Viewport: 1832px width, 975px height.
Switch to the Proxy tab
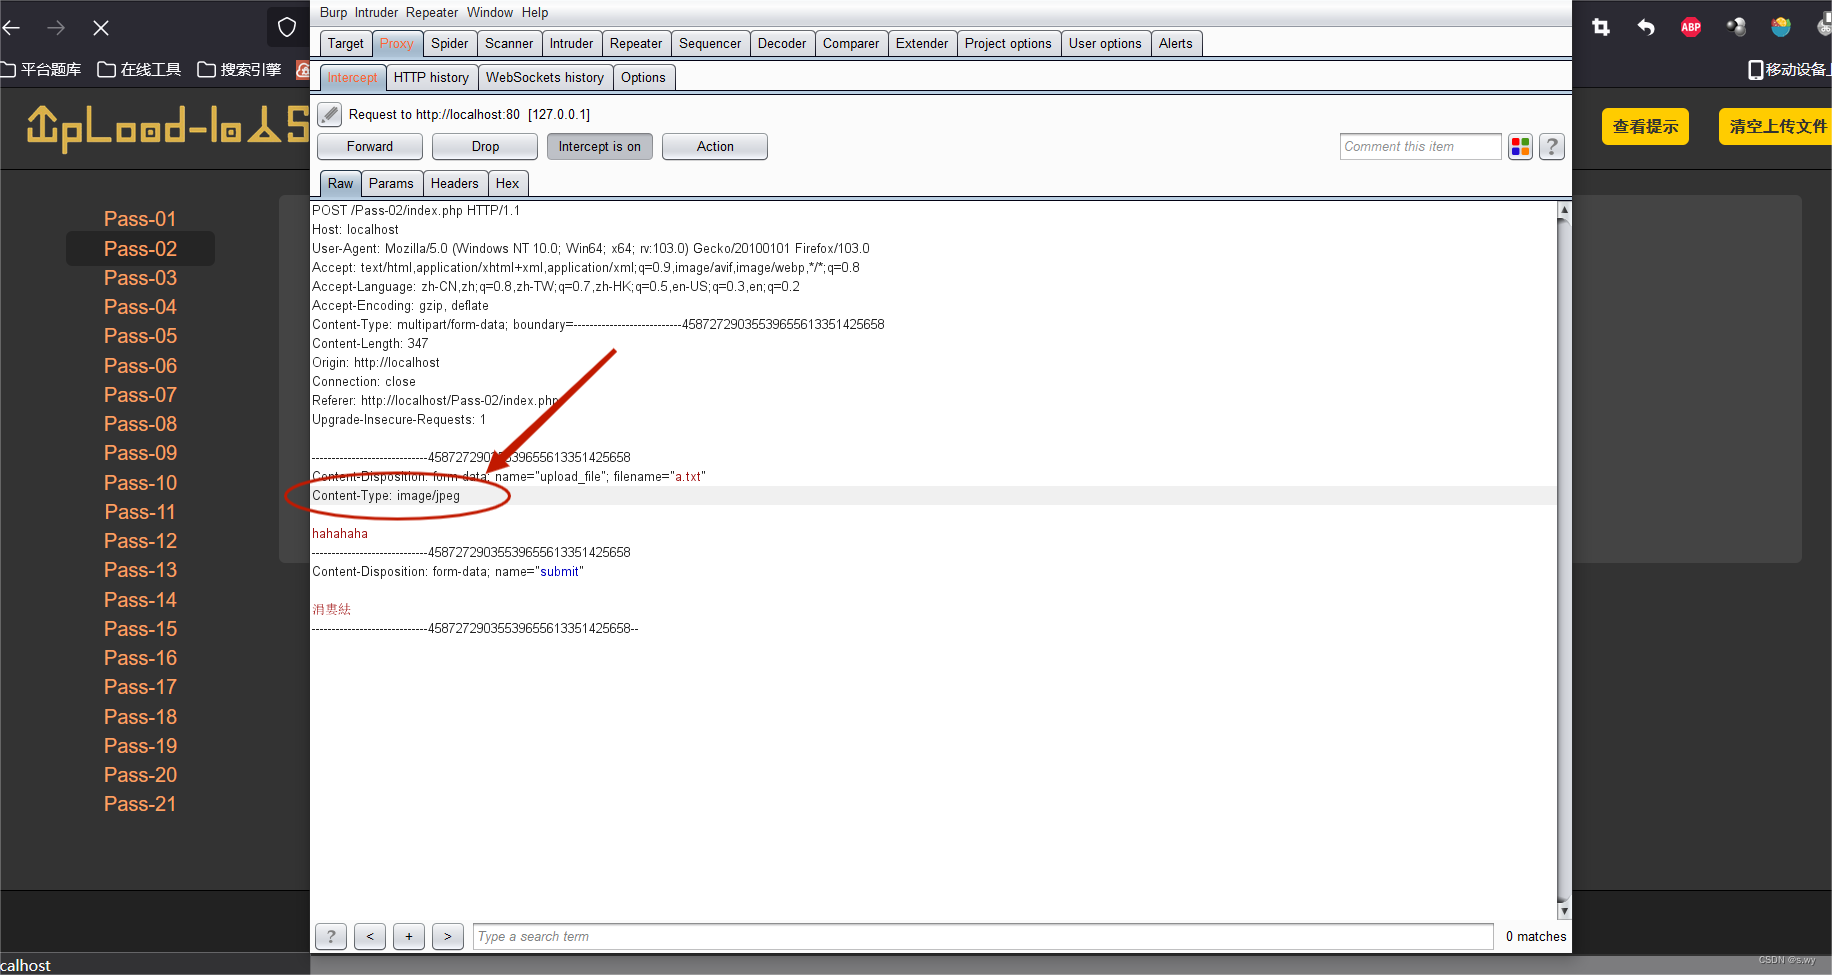click(x=397, y=44)
